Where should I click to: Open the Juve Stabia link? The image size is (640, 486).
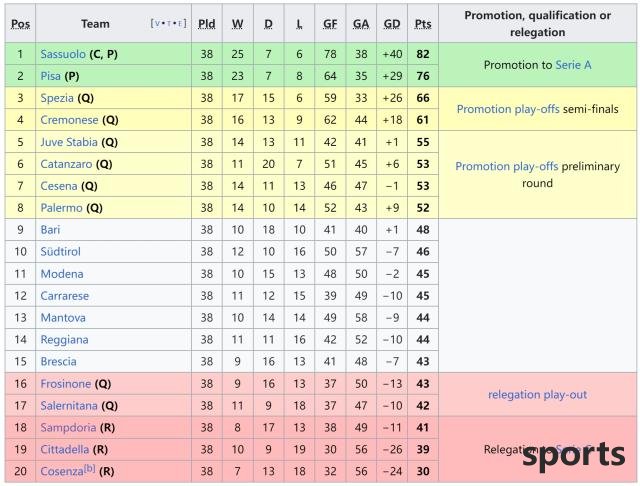pyautogui.click(x=69, y=142)
